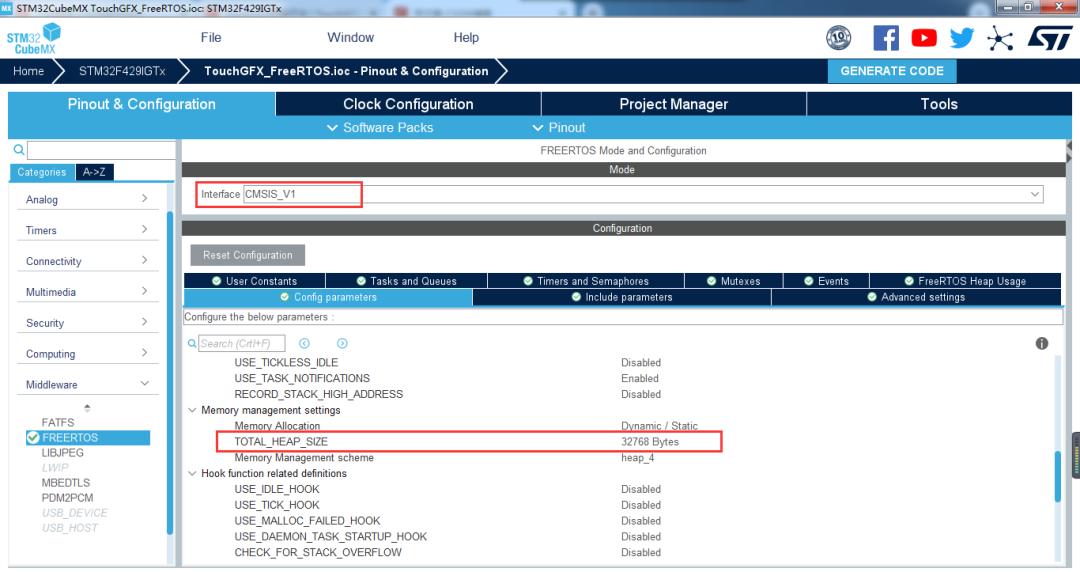Click Memory Management scheme heap_4 value

pos(637,458)
